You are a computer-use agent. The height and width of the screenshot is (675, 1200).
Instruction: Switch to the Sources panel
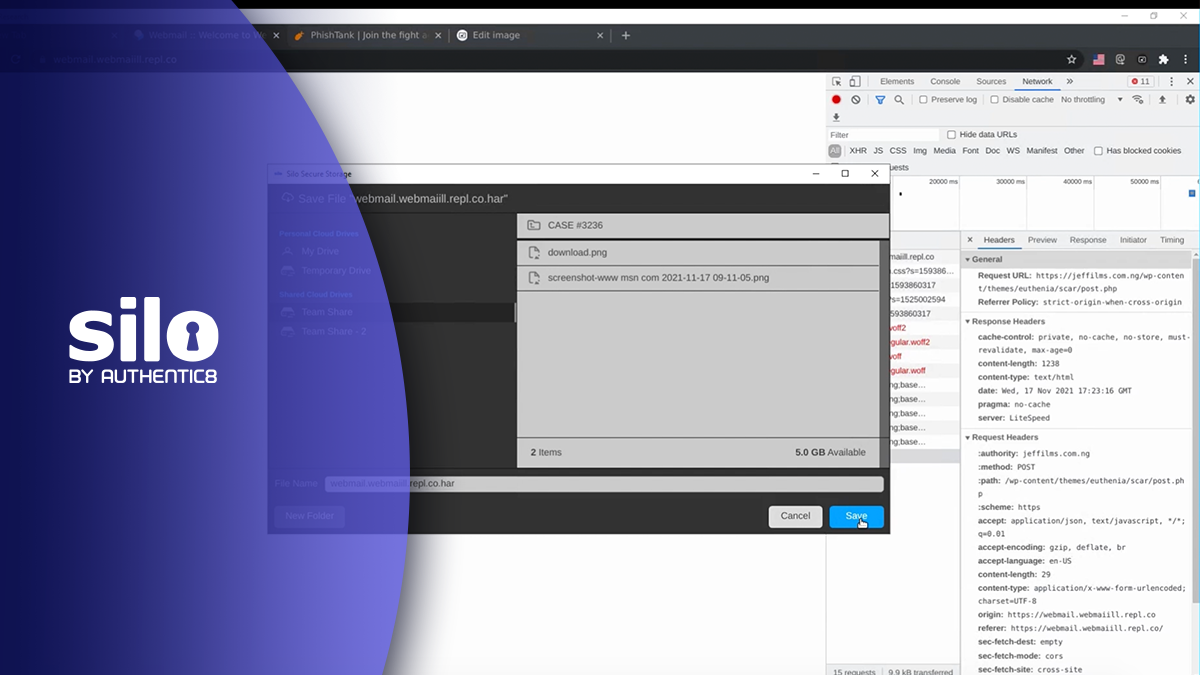[x=991, y=82]
